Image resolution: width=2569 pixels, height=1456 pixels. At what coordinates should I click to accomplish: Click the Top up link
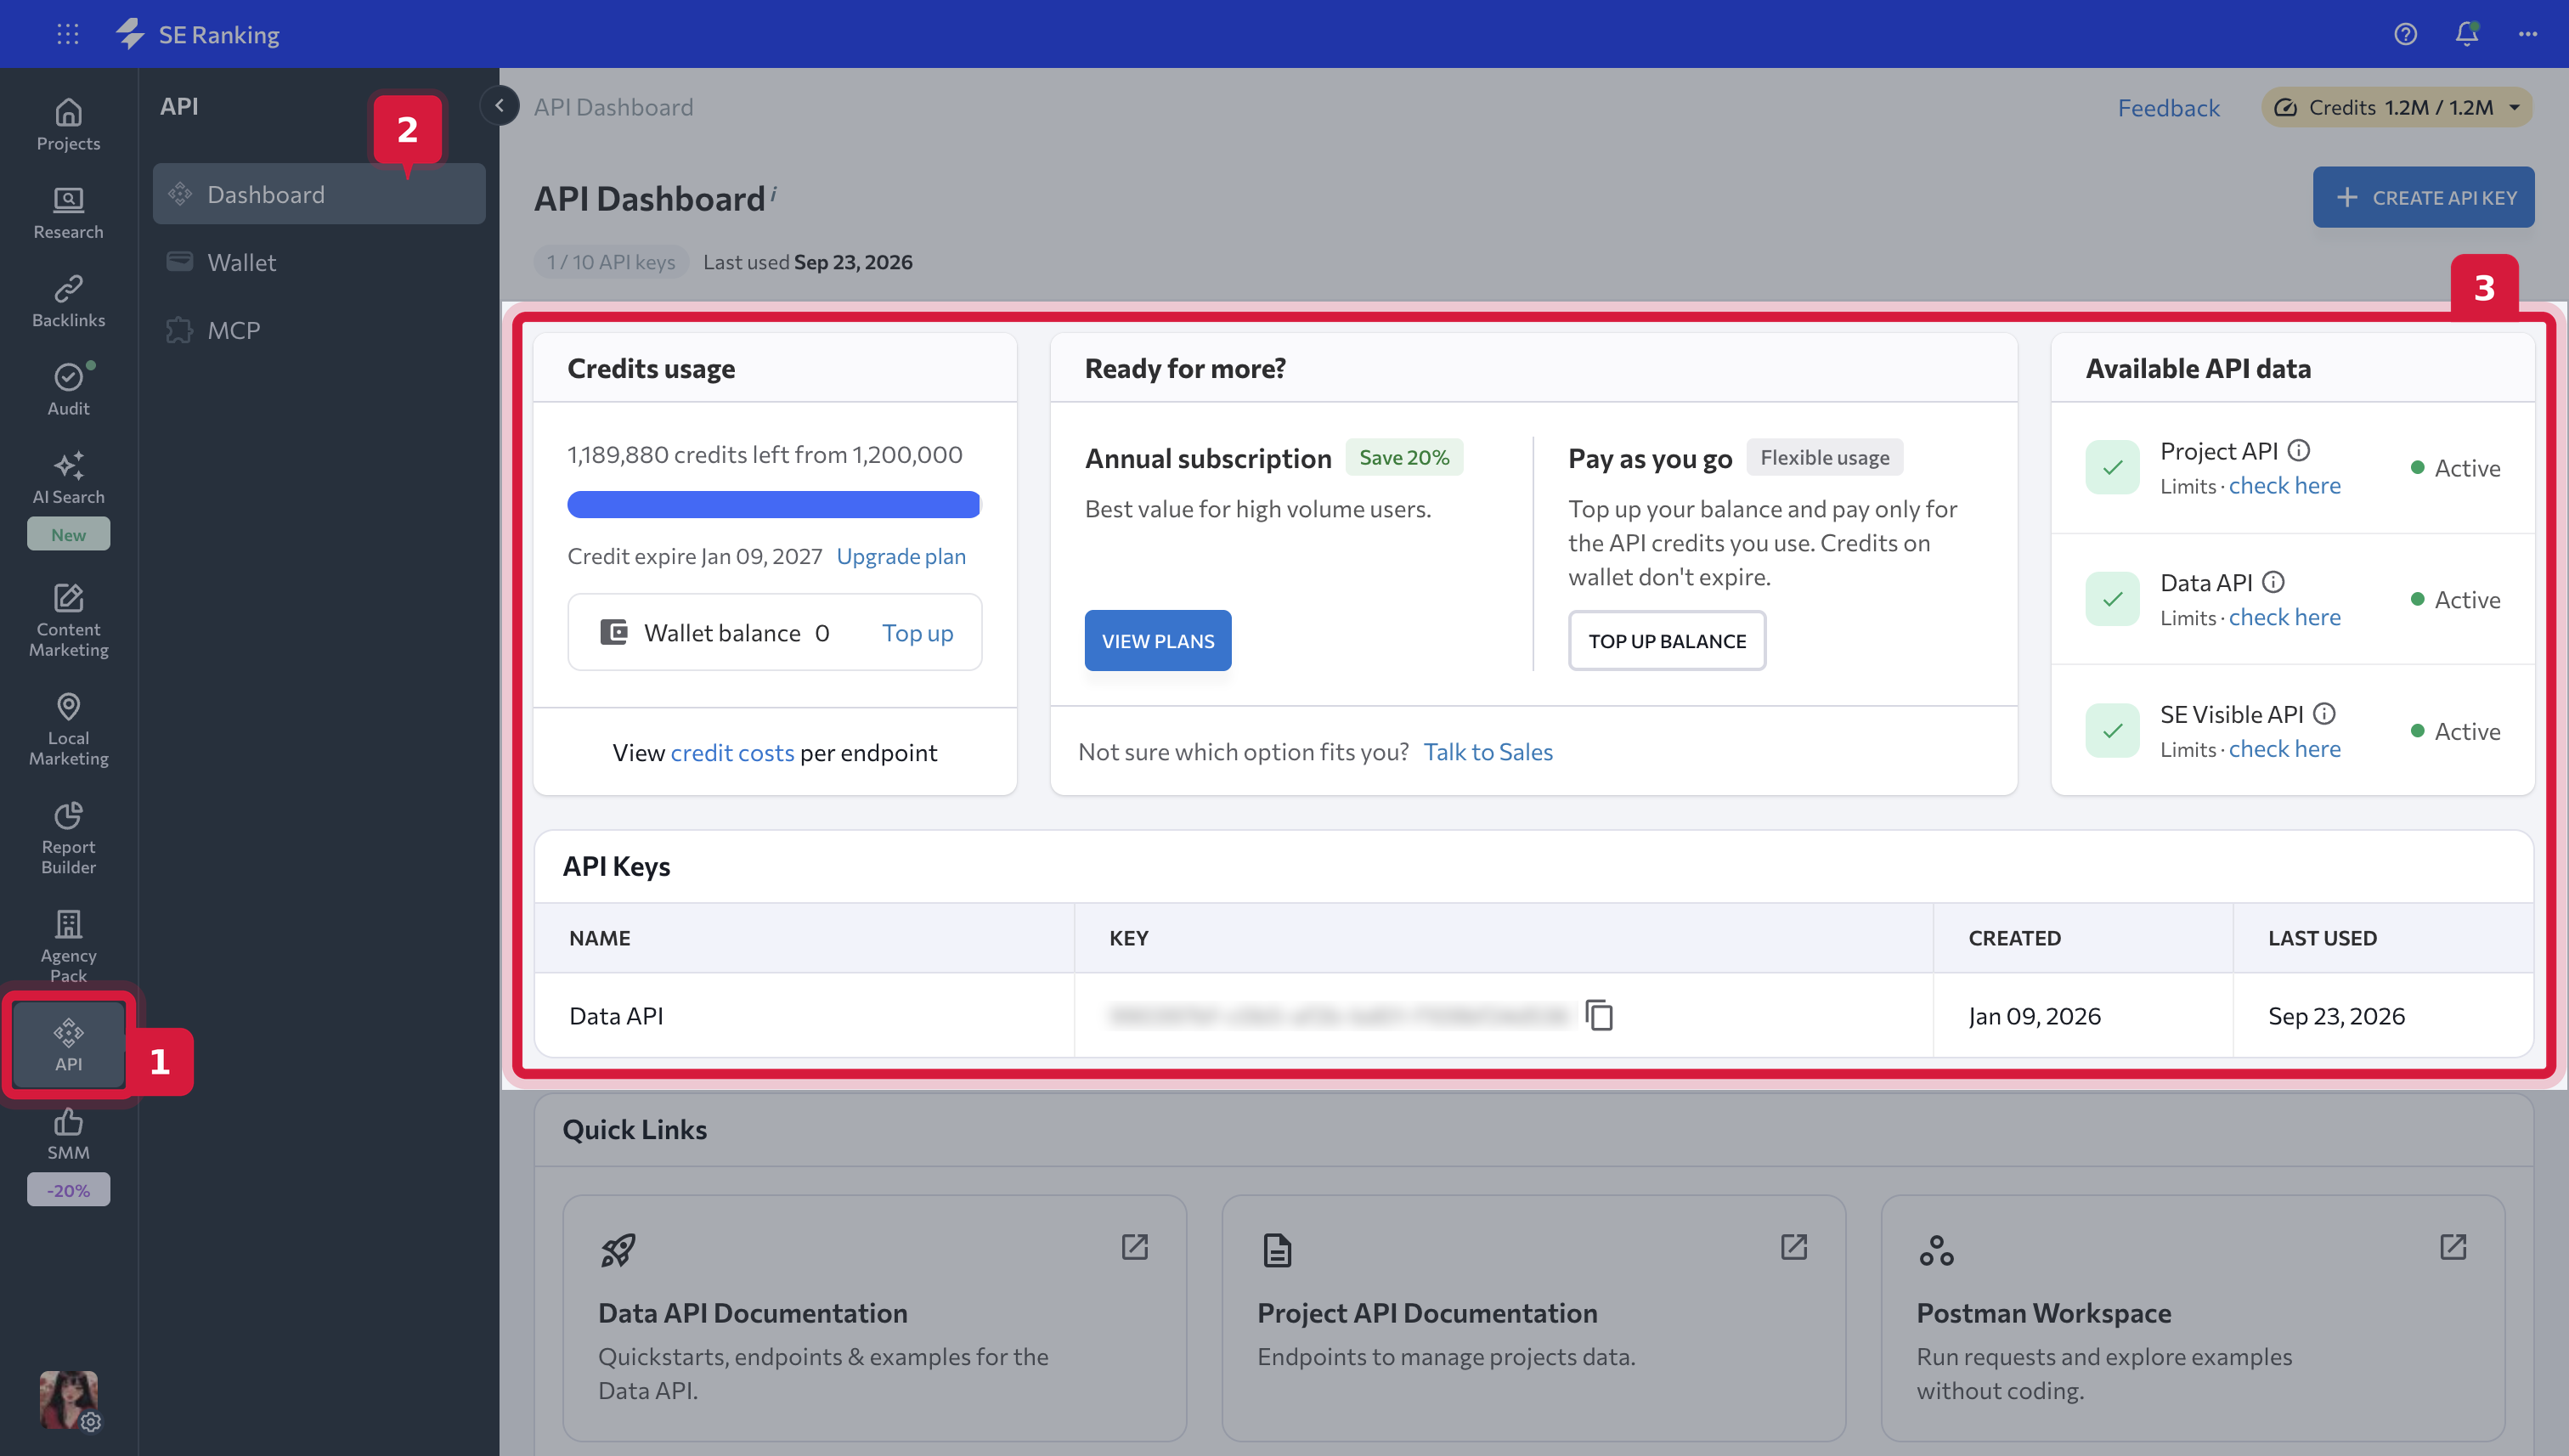917,633
